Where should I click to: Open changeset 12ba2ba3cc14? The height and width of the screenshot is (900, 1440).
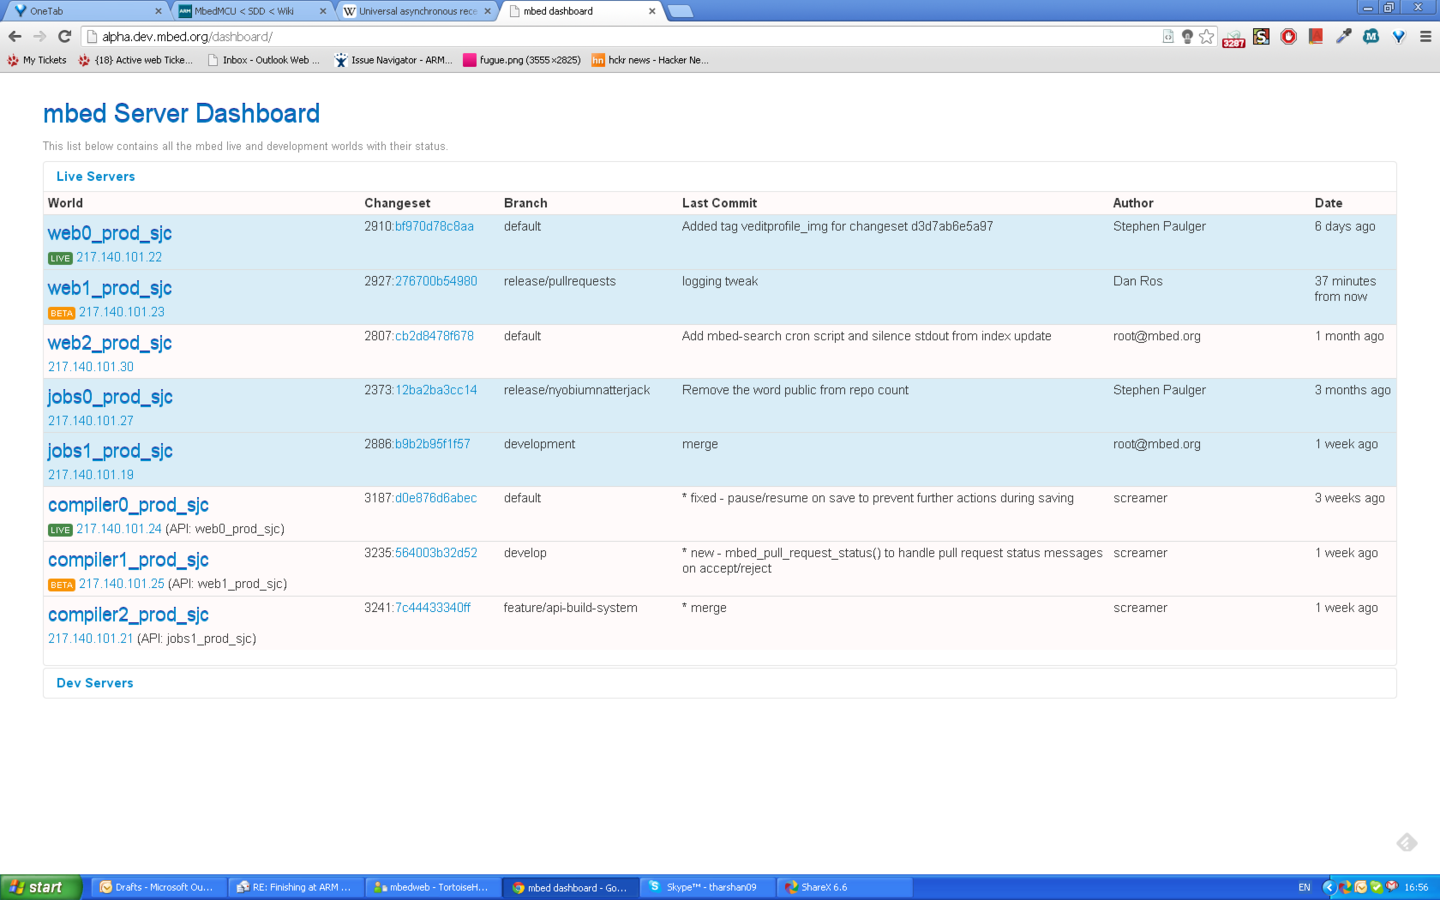(x=436, y=391)
